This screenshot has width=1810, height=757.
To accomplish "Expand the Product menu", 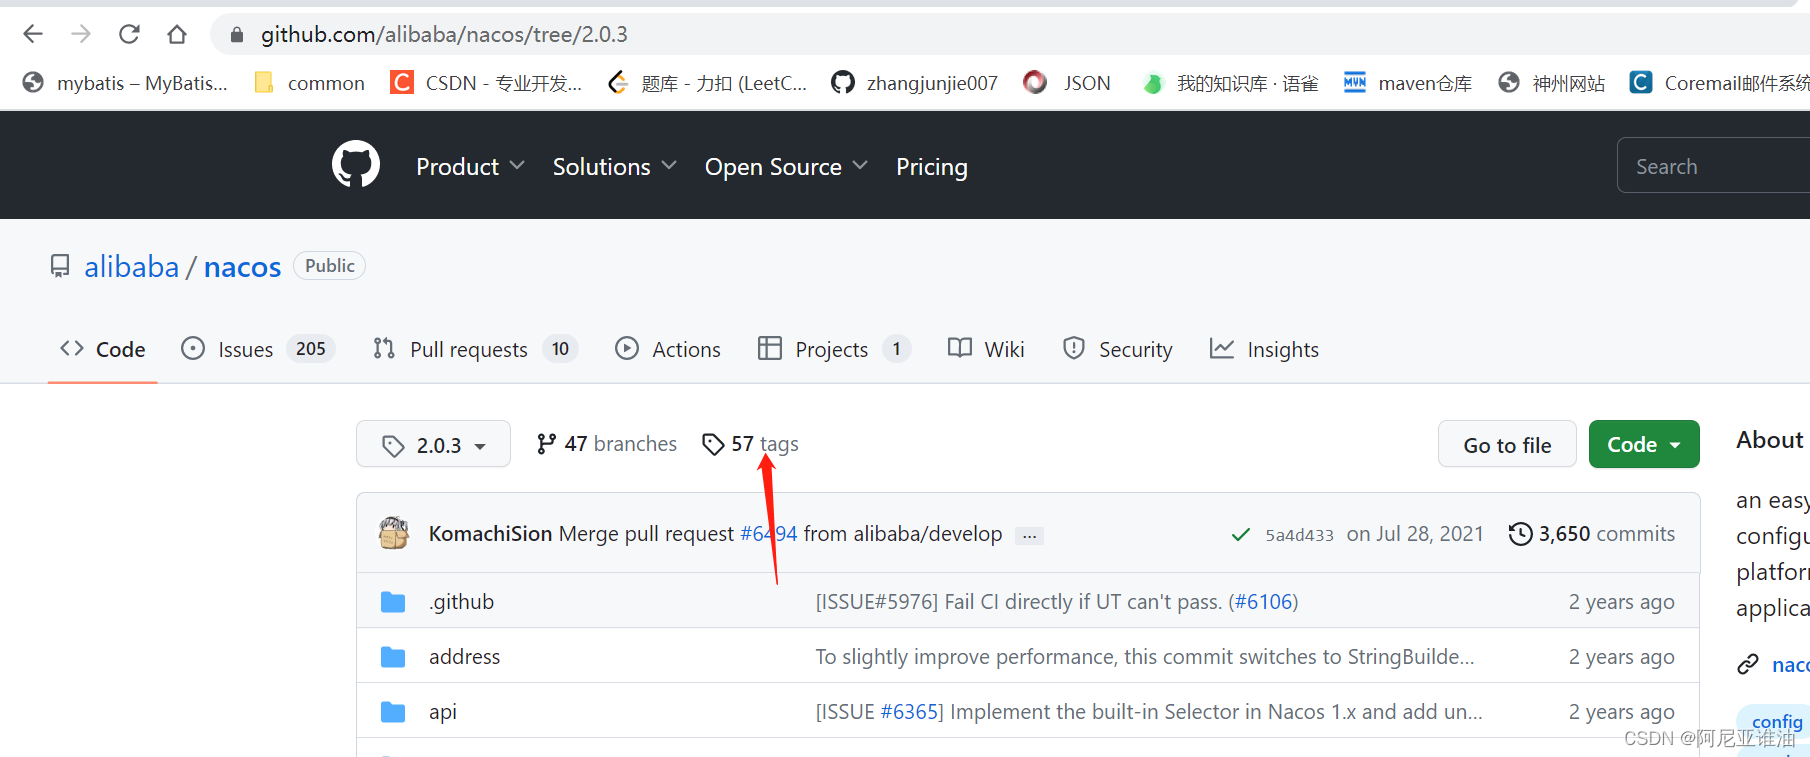I will pyautogui.click(x=470, y=166).
